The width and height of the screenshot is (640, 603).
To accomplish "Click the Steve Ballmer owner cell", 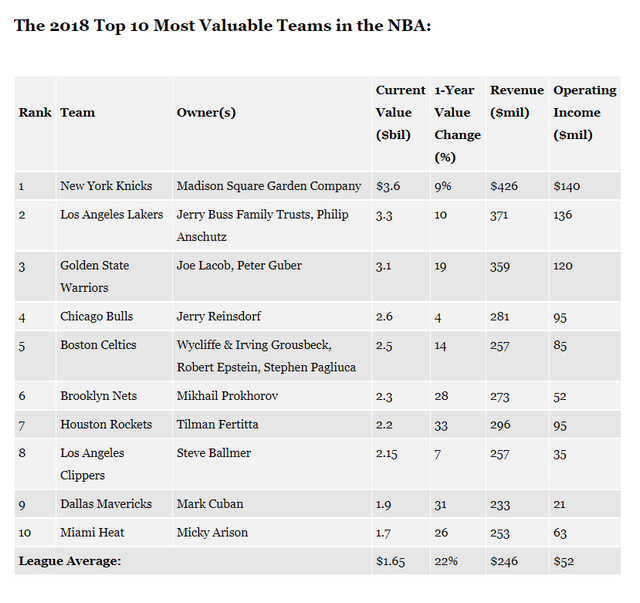I will pos(214,453).
